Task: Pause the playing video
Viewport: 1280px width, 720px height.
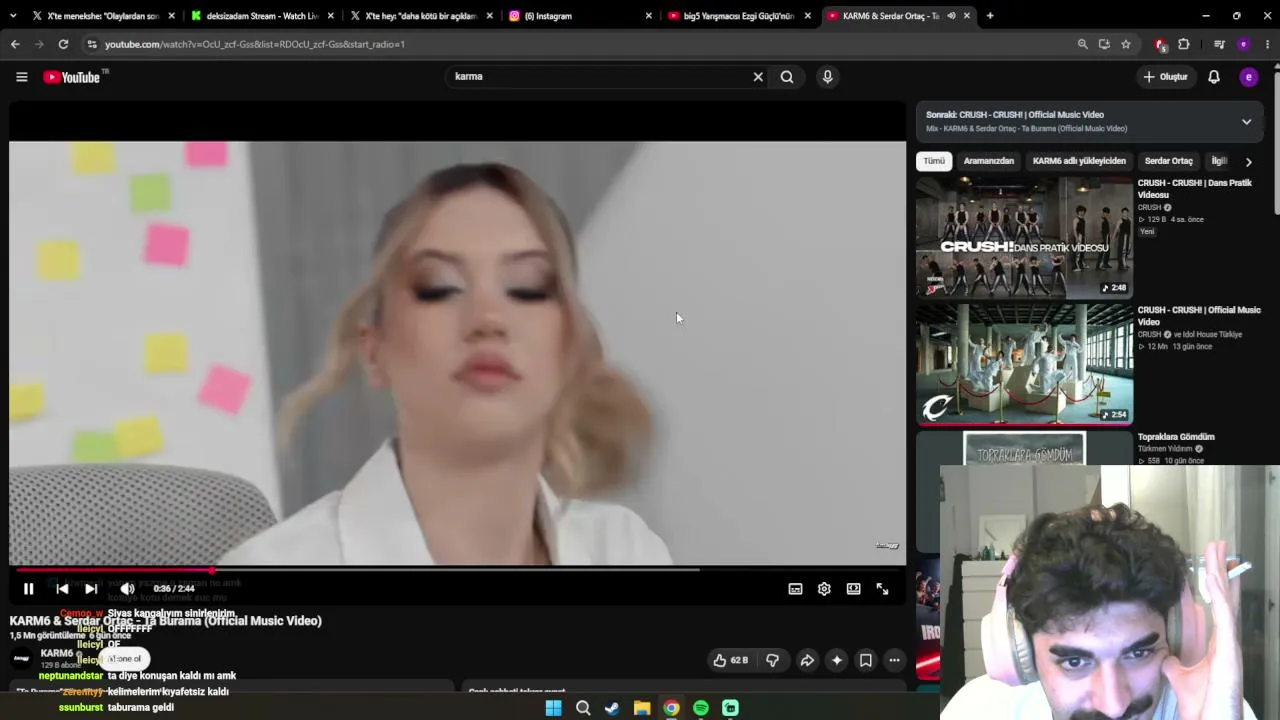Action: coord(28,589)
